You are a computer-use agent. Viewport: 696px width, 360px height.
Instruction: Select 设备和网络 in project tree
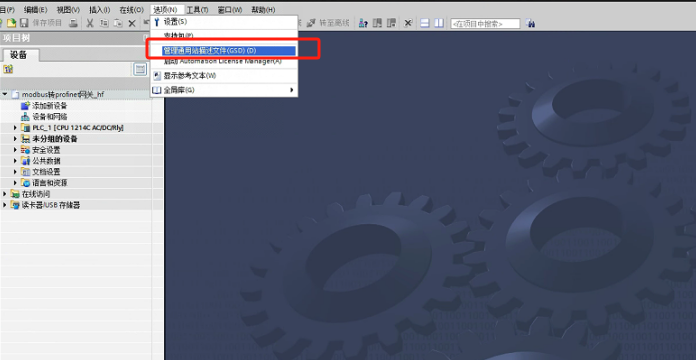(50, 117)
